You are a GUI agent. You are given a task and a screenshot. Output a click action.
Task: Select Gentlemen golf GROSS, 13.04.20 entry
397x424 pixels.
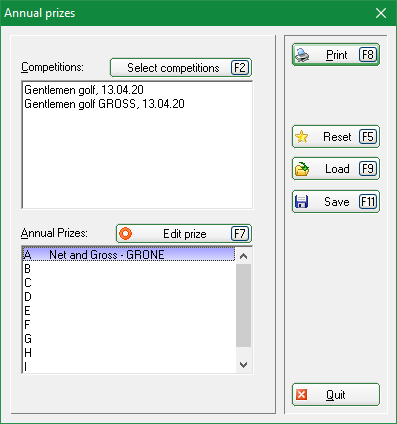click(x=104, y=104)
